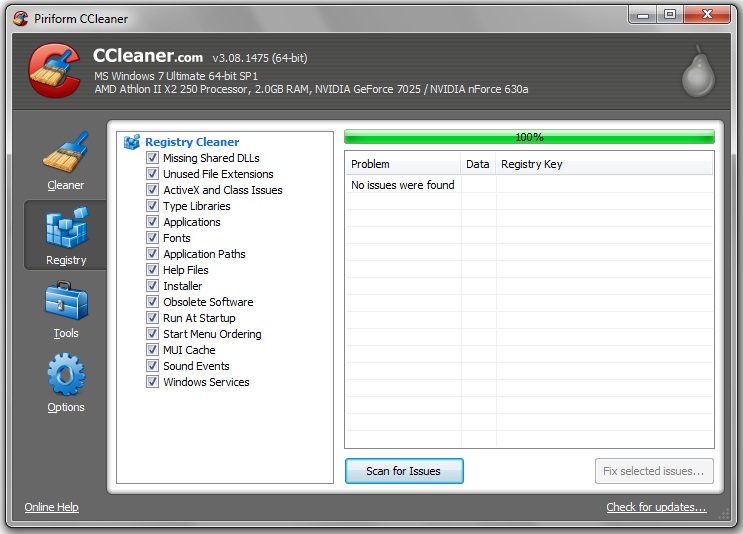743x534 pixels.
Task: Uncheck Missing Shared DLLs
Action: coord(152,158)
